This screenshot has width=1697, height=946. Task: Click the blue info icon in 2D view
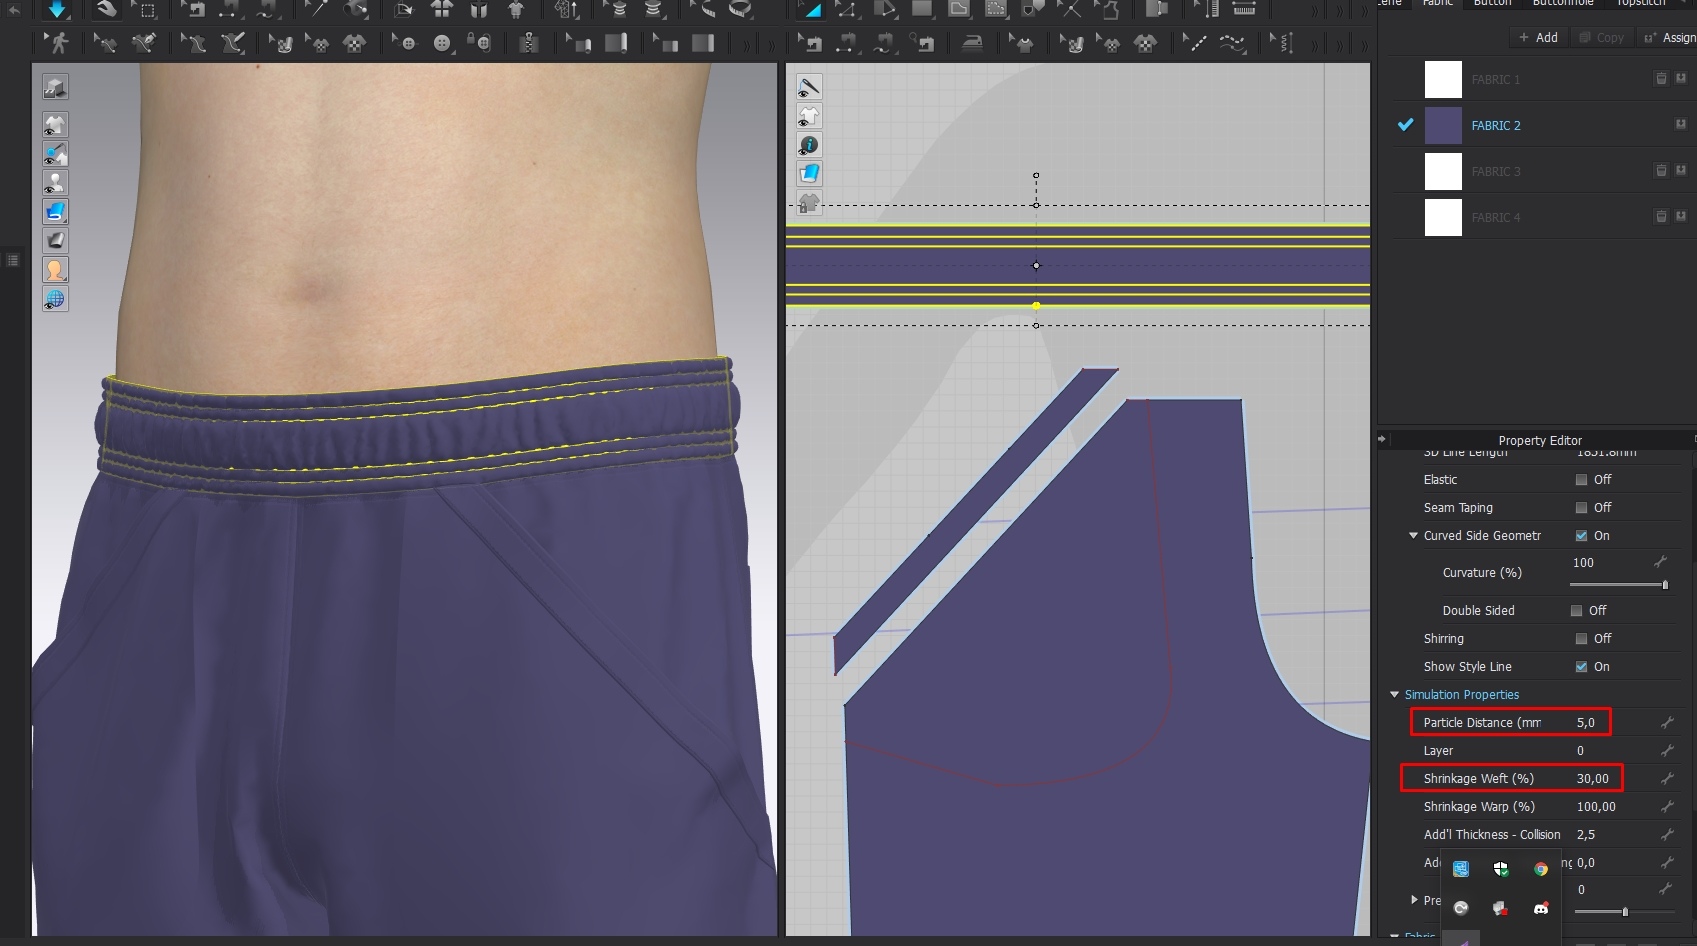click(809, 146)
